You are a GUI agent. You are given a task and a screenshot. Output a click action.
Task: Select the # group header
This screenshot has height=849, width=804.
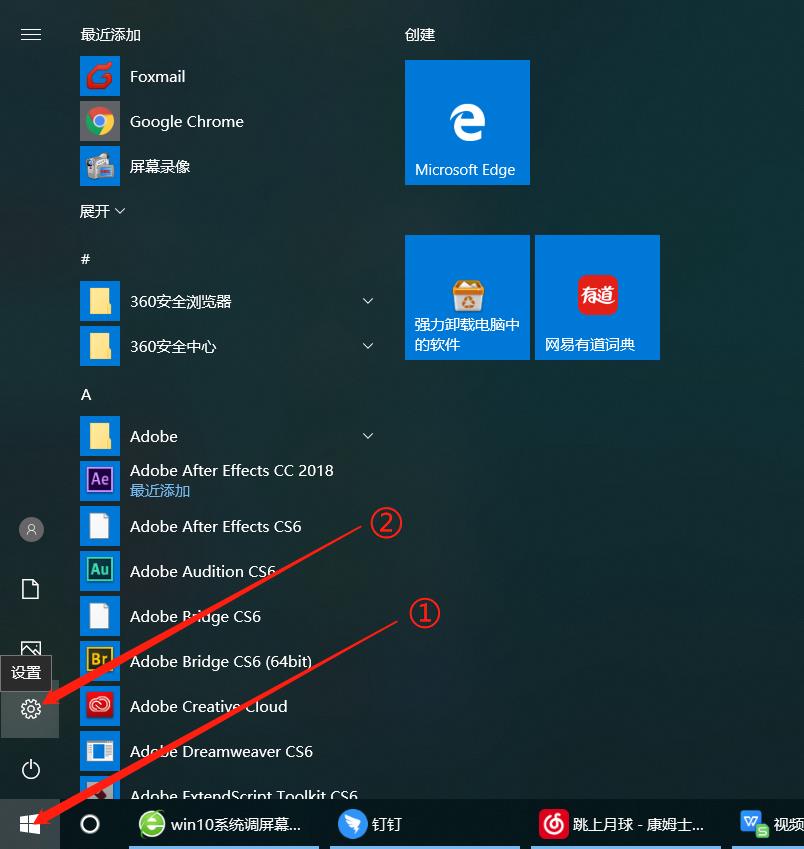pyautogui.click(x=84, y=259)
